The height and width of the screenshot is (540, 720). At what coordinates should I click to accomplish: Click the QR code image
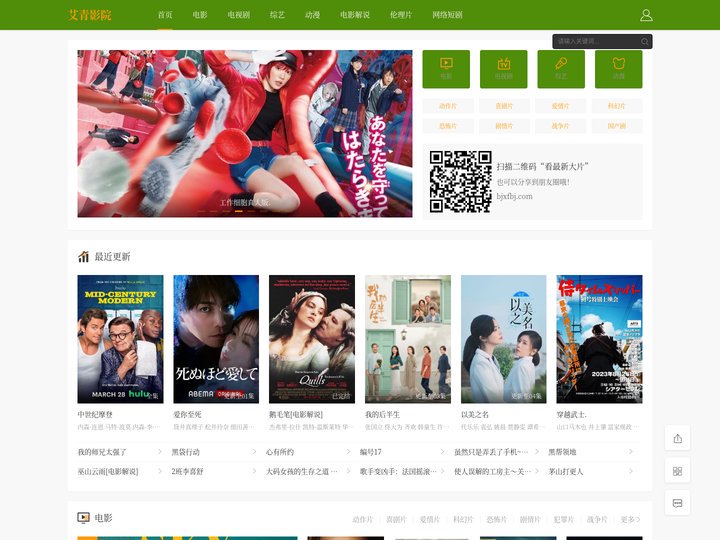(461, 181)
